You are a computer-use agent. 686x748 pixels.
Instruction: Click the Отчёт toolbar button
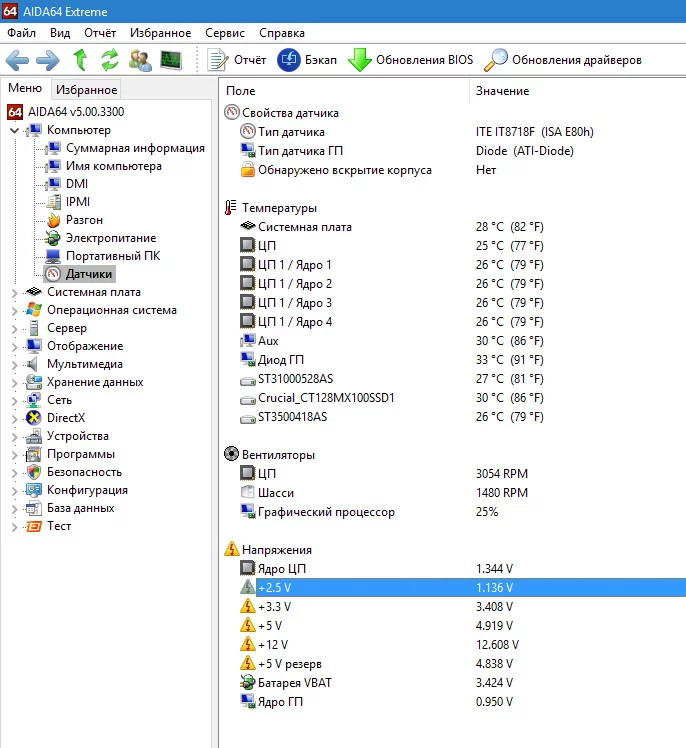pyautogui.click(x=237, y=60)
